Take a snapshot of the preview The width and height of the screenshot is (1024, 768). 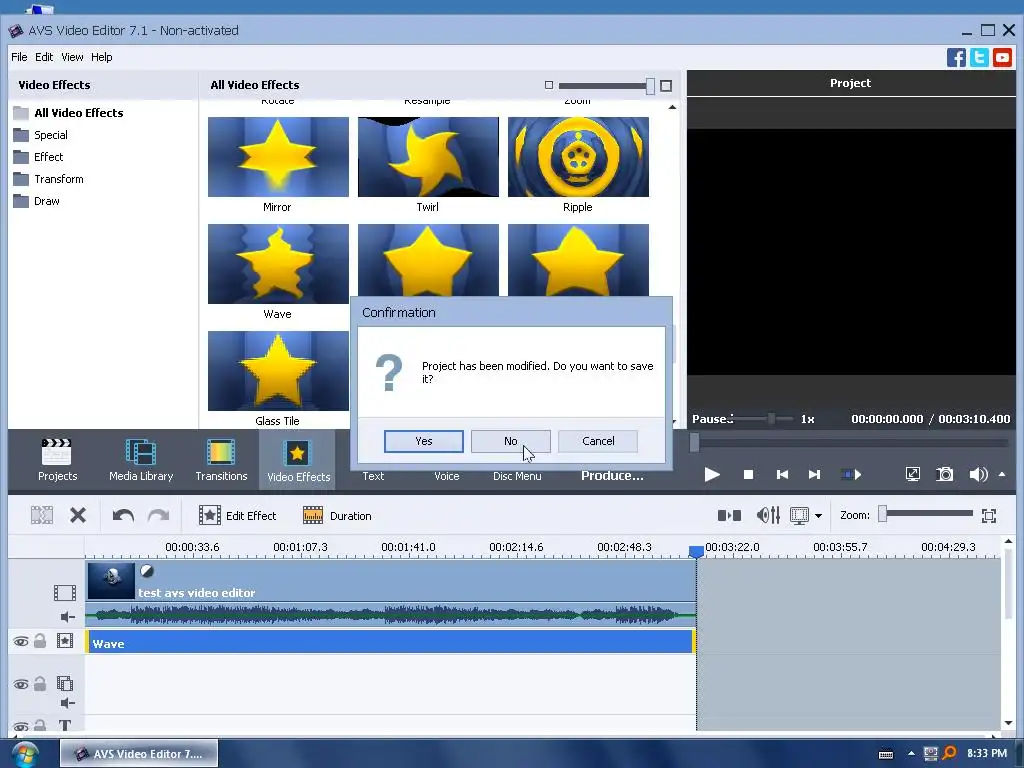944,475
